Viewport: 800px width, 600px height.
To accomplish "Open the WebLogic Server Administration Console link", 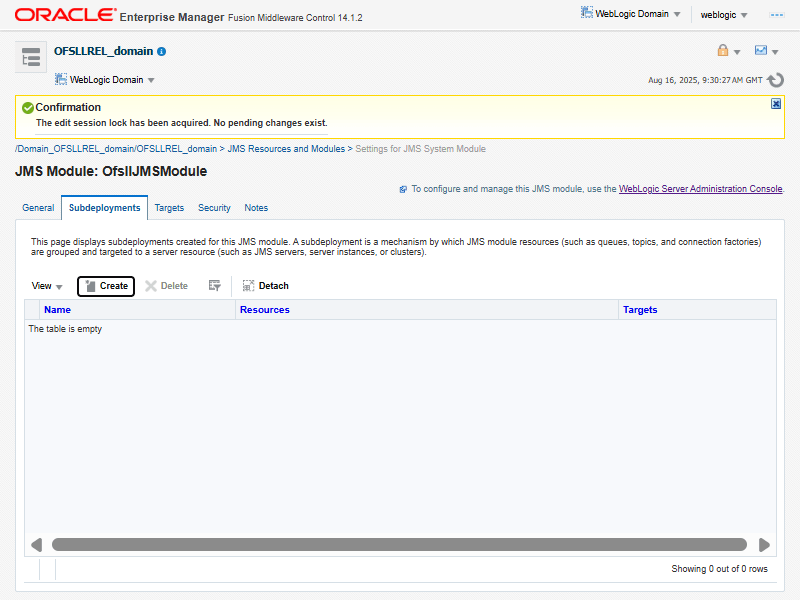I will click(x=701, y=189).
